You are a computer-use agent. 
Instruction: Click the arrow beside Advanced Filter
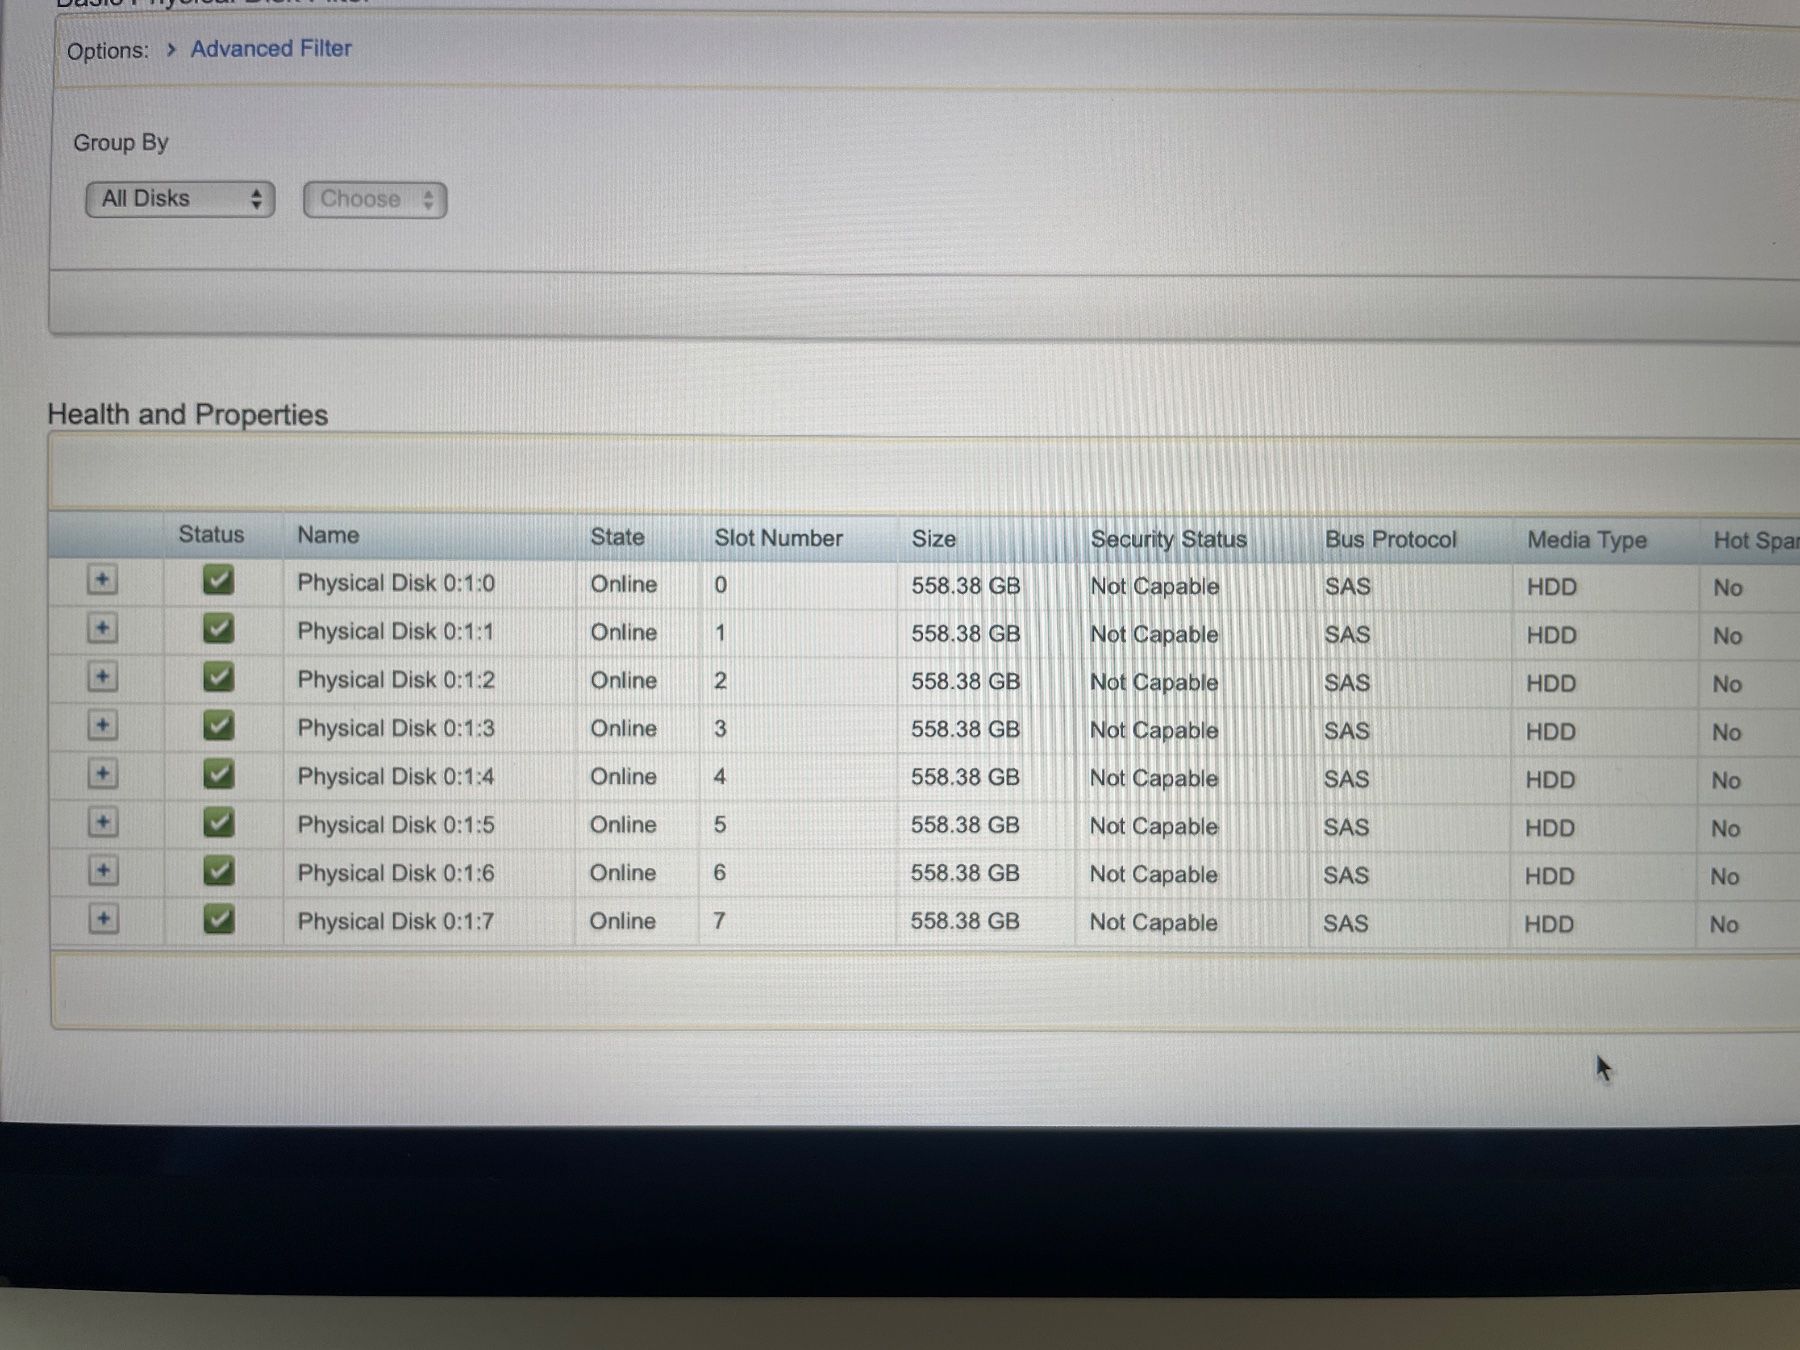click(171, 49)
